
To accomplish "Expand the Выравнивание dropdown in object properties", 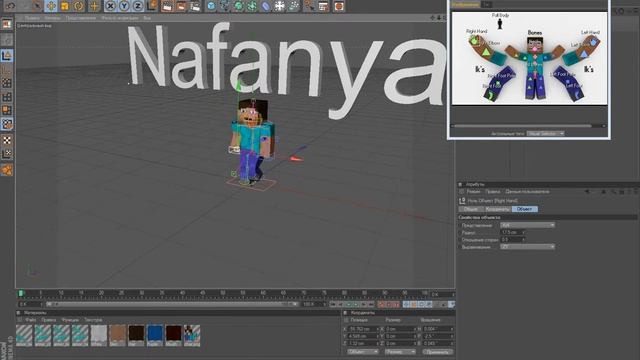I will point(527,247).
